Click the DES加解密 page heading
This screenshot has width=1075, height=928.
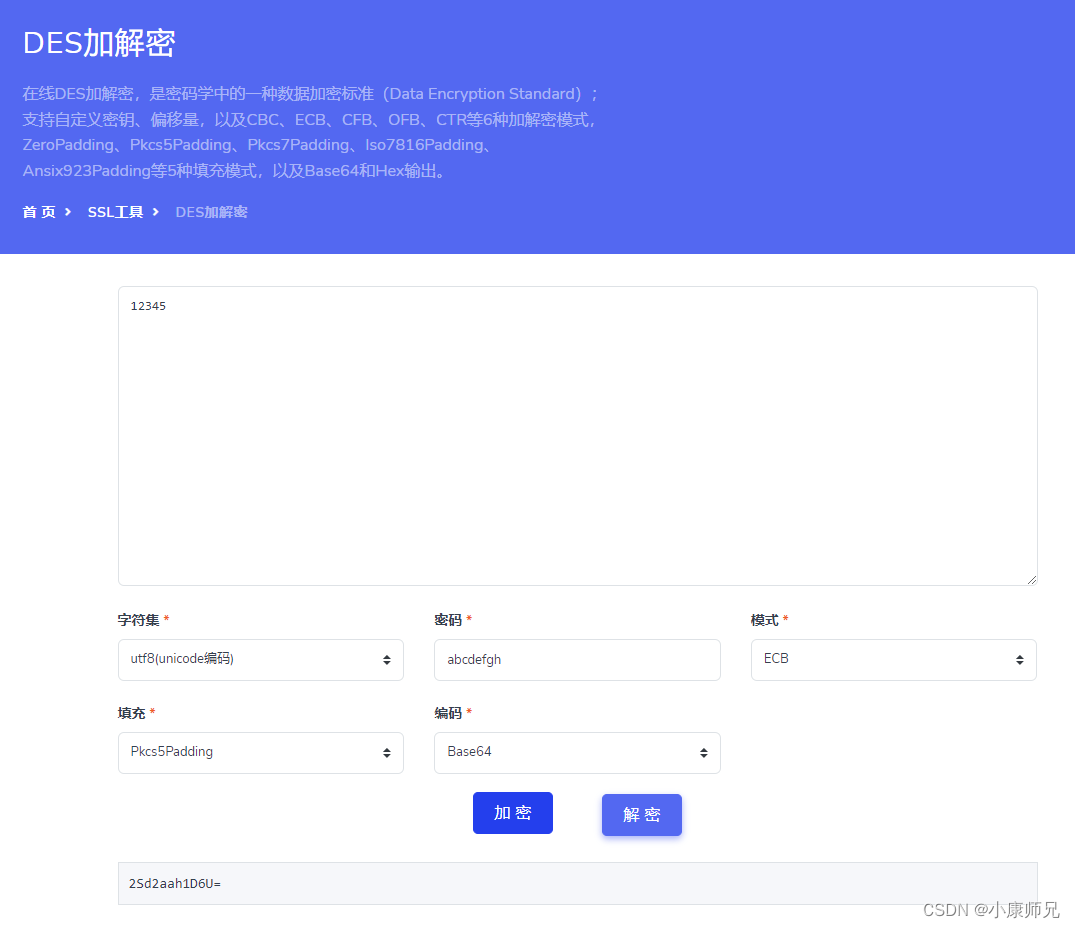(x=99, y=43)
